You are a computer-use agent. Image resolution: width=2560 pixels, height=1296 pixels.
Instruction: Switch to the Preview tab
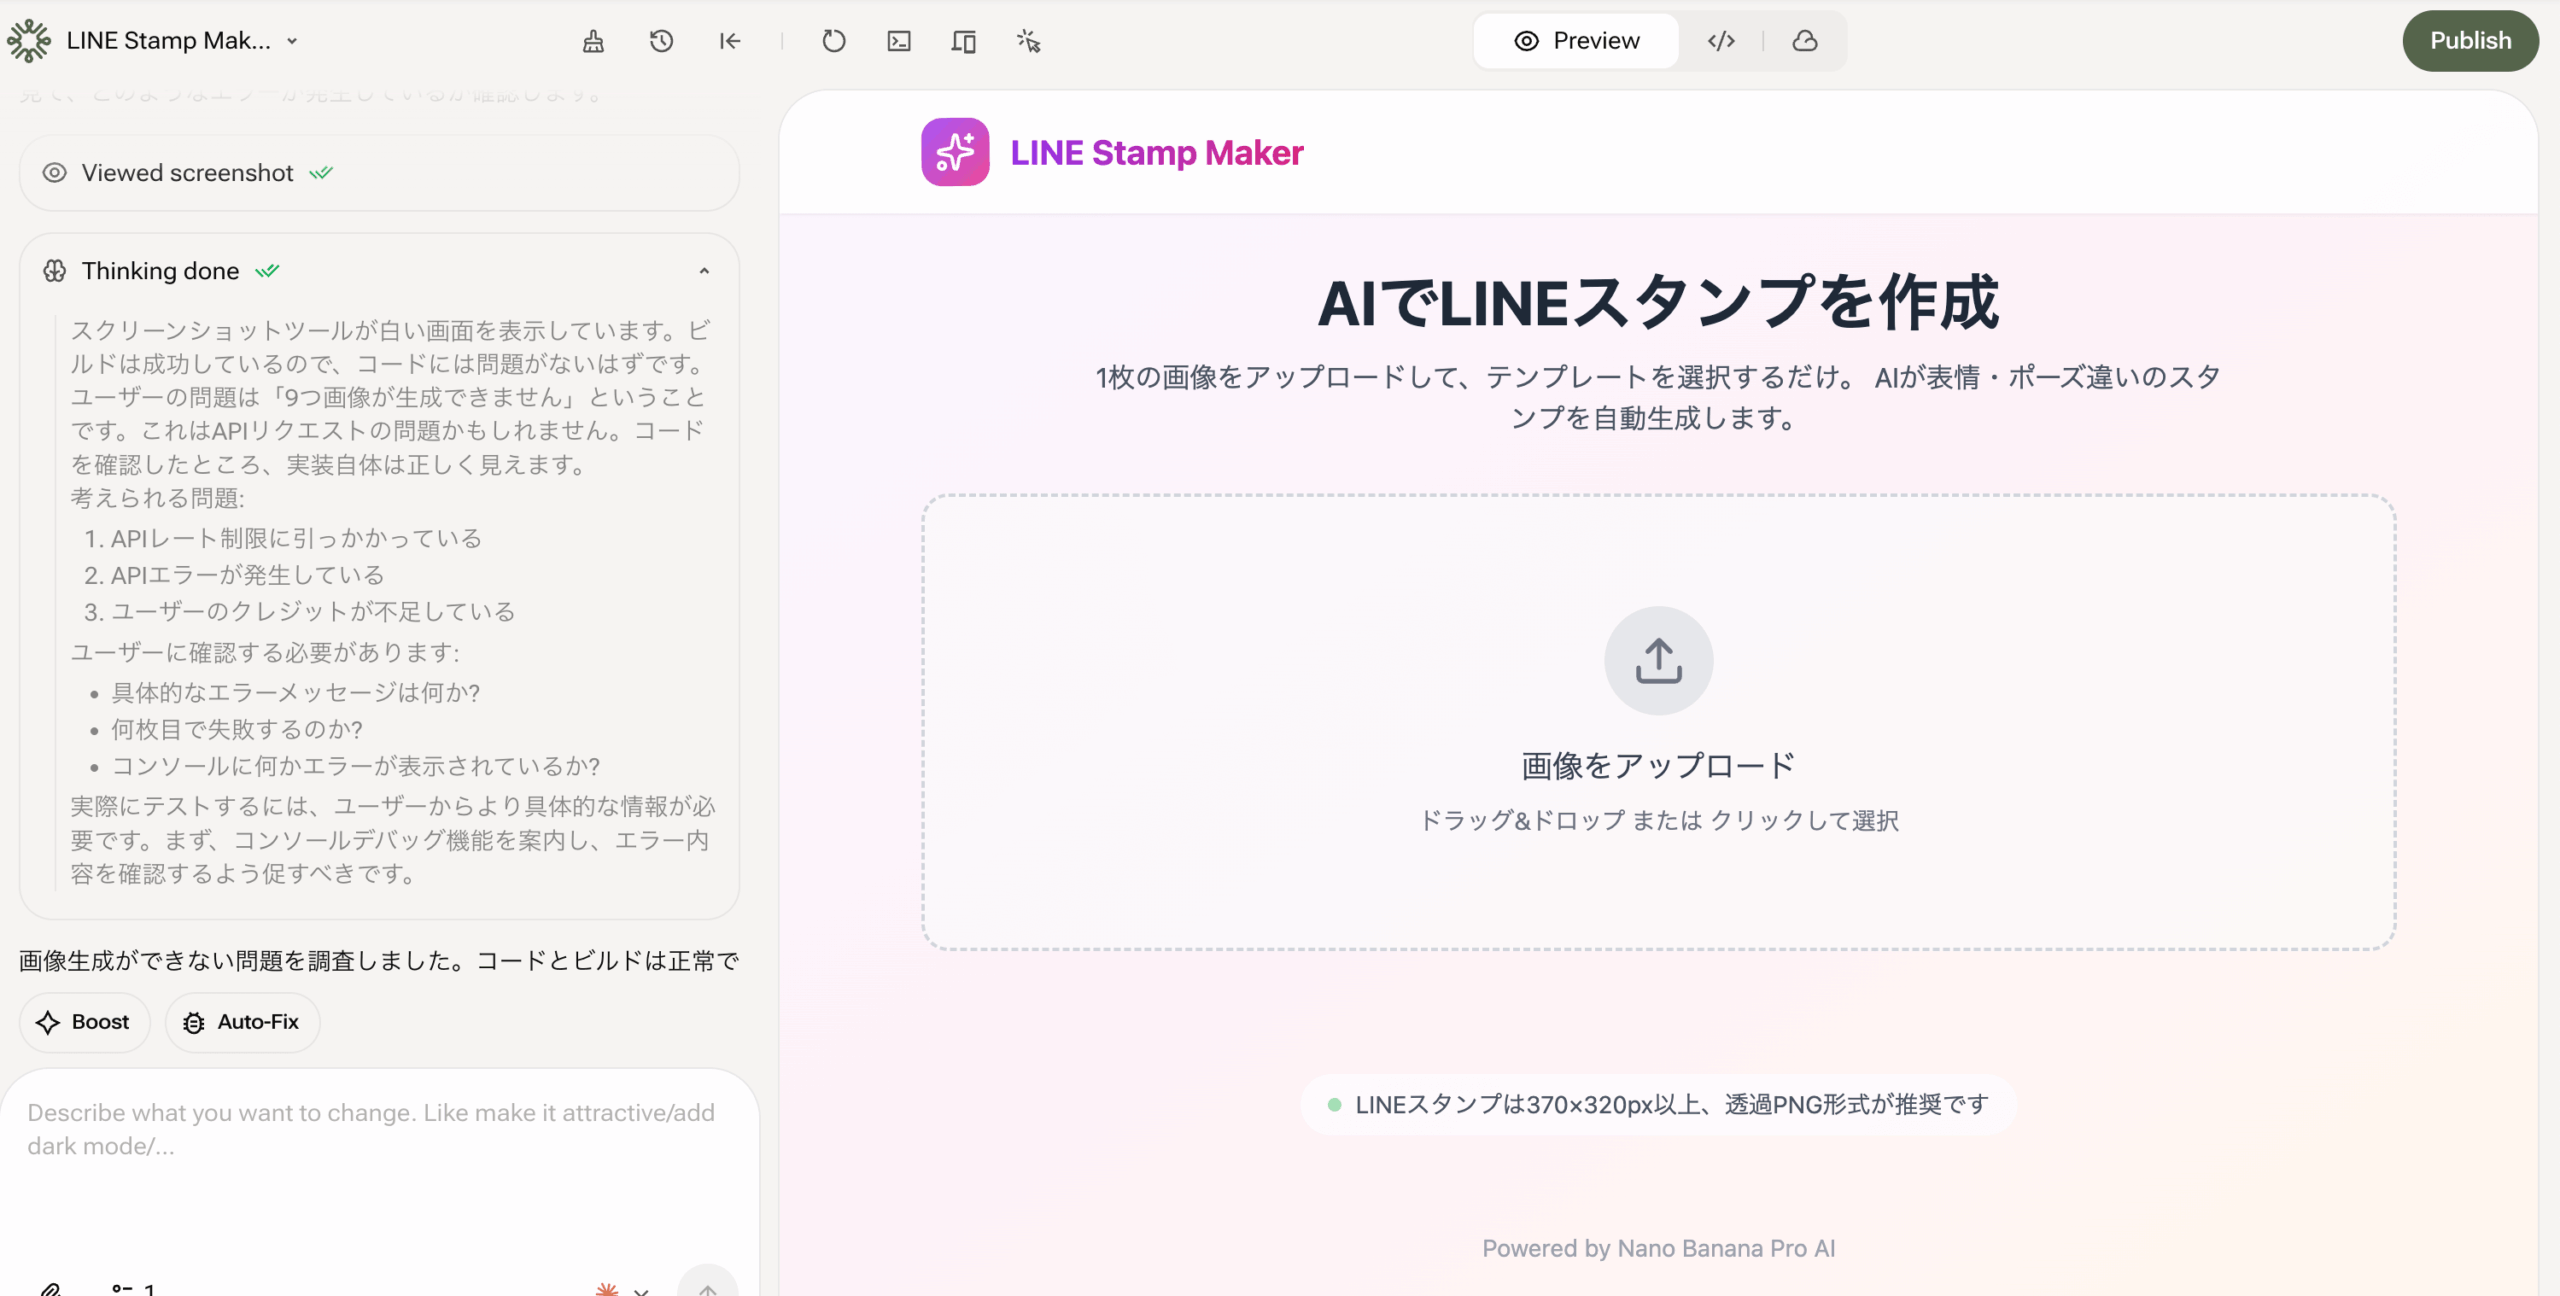pos(1576,40)
